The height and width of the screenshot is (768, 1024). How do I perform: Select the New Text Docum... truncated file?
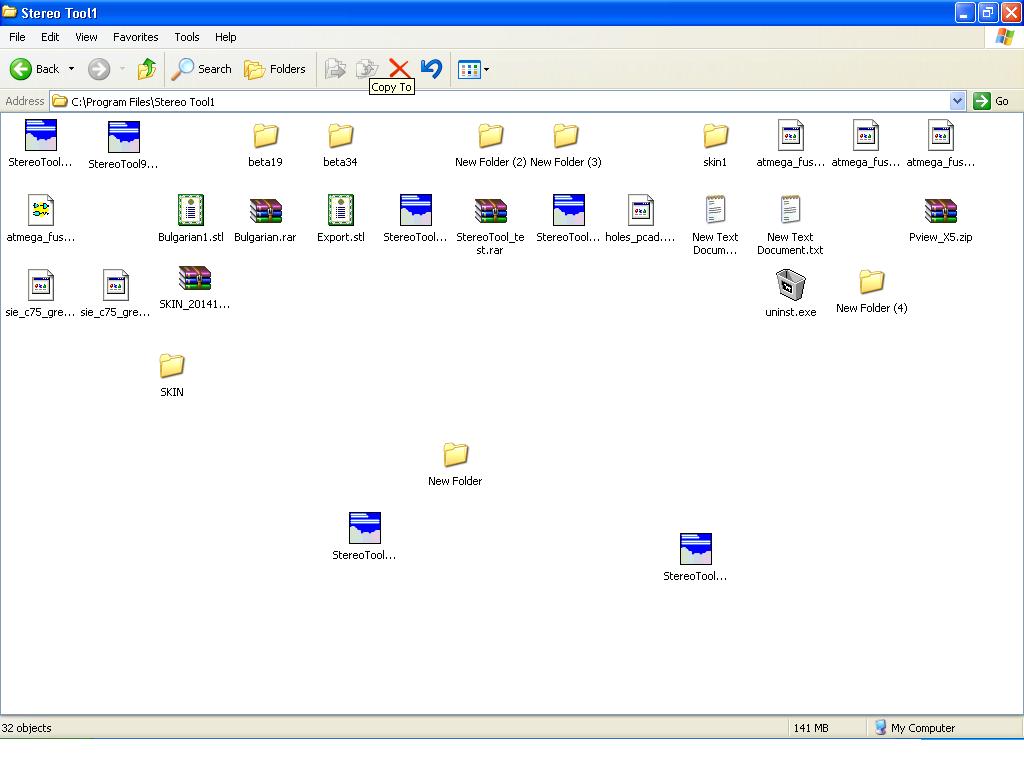(715, 225)
